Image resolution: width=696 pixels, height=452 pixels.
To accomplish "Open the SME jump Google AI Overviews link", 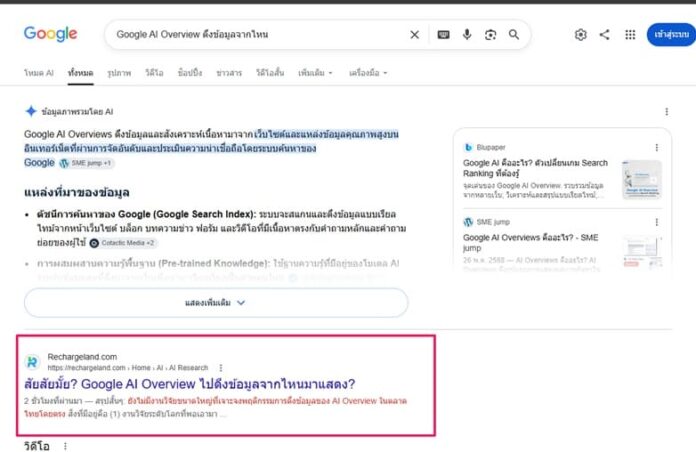I will click(530, 242).
